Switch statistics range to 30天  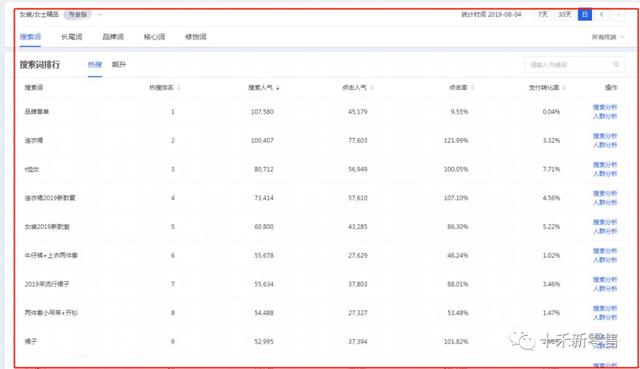(564, 15)
